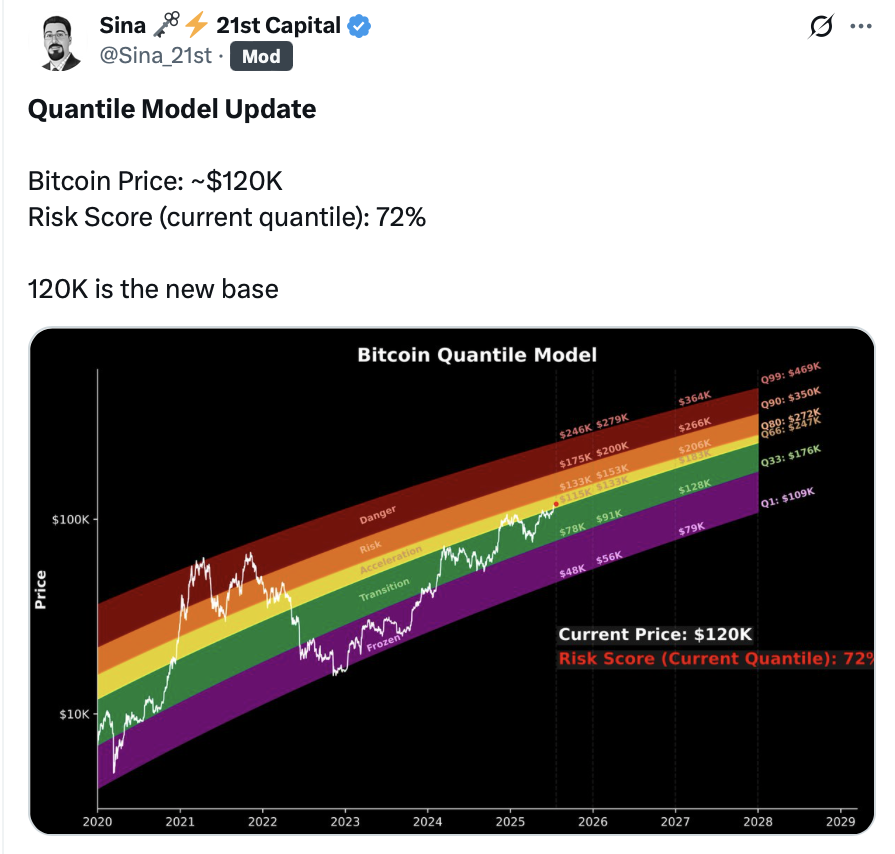Click the 2025 year label on the axis
Image resolution: width=895 pixels, height=854 pixels.
click(x=511, y=822)
